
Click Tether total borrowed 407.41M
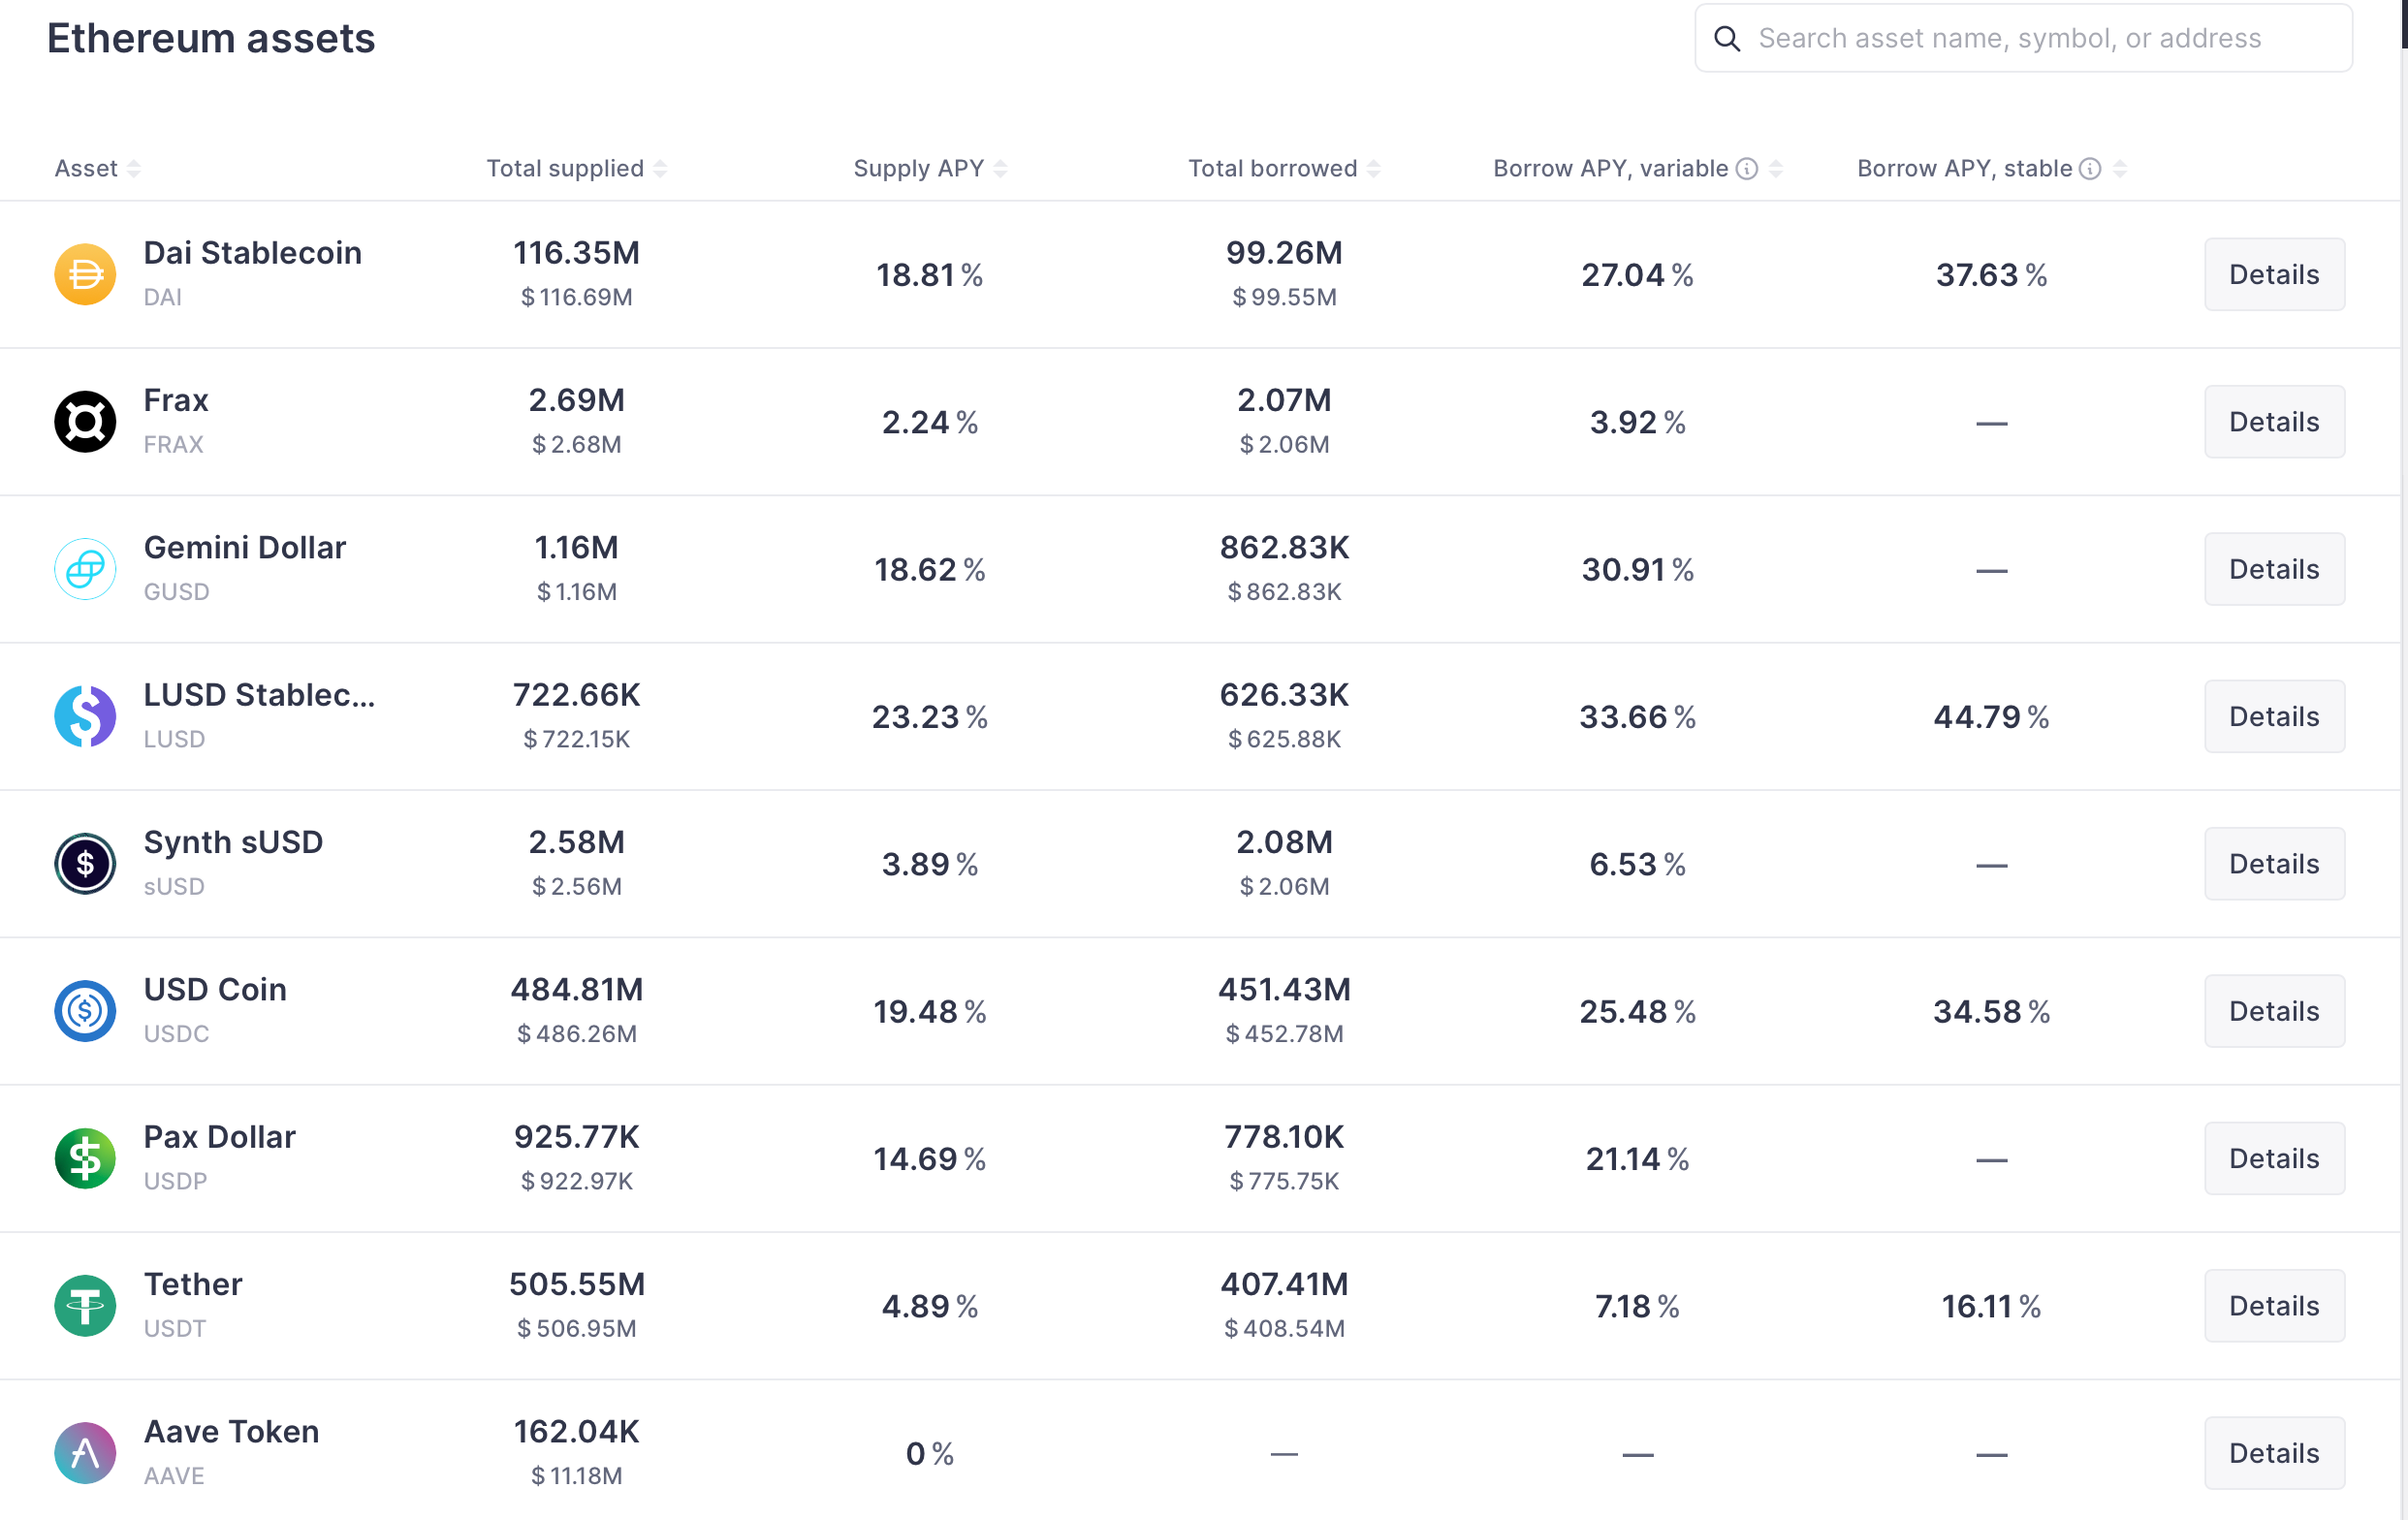(x=1284, y=1284)
